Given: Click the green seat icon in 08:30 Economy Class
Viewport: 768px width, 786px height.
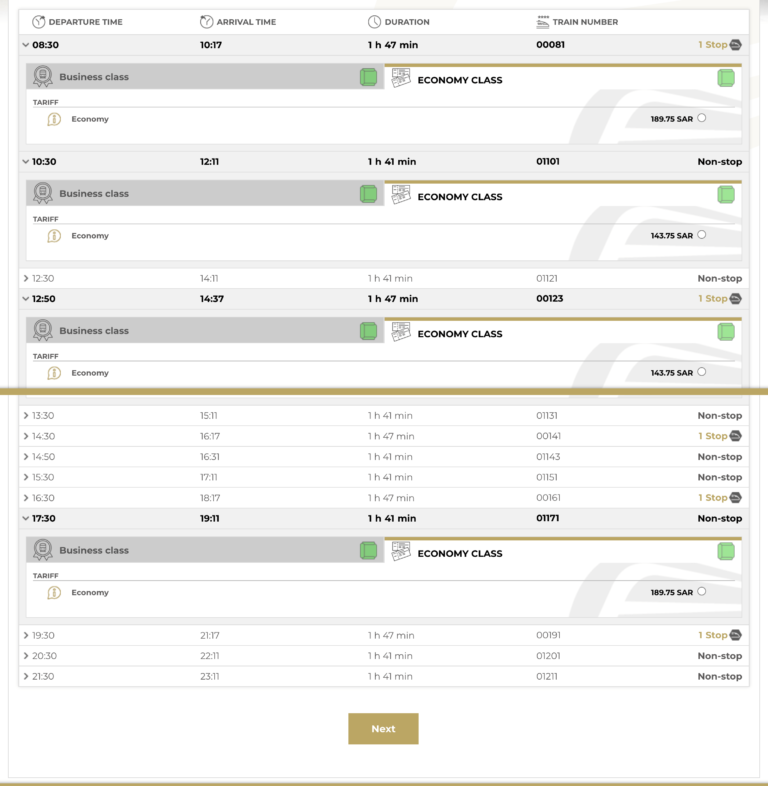Looking at the screenshot, I should (x=725, y=78).
